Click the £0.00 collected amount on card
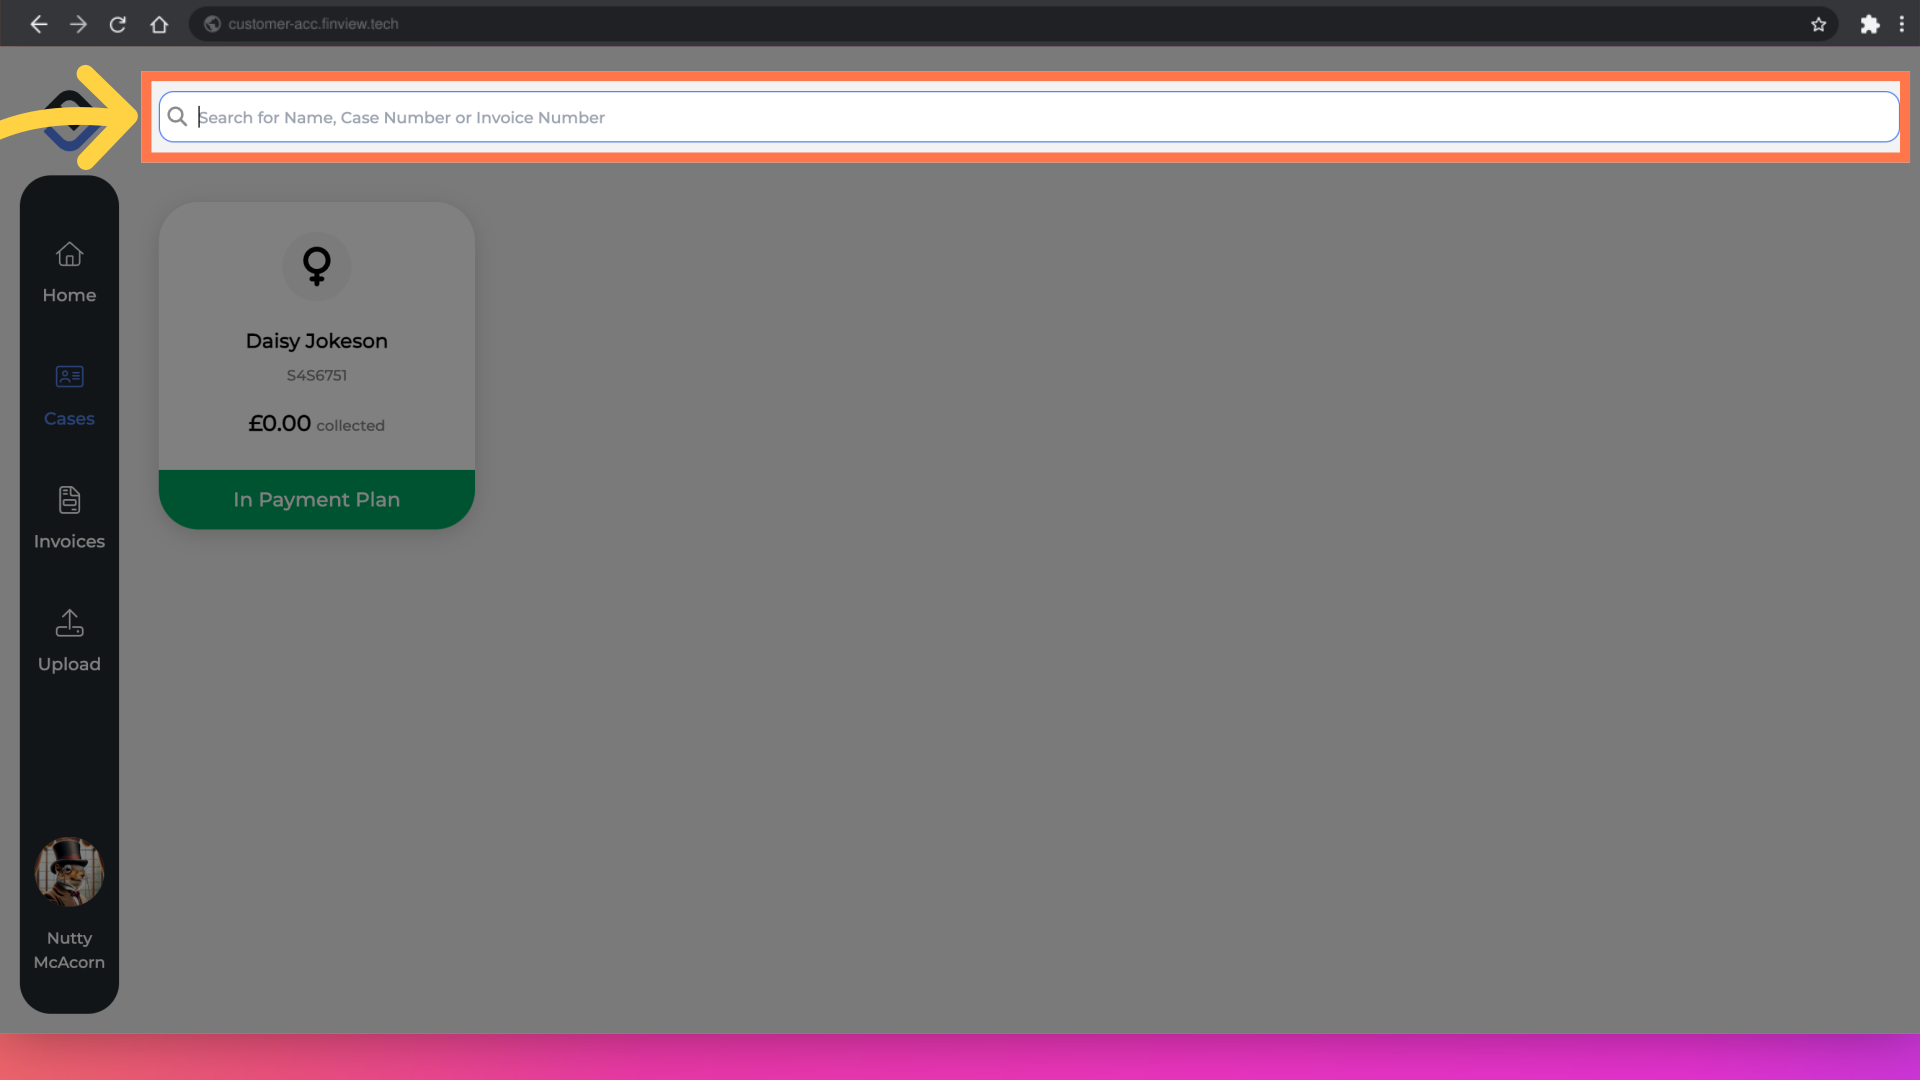 click(316, 422)
